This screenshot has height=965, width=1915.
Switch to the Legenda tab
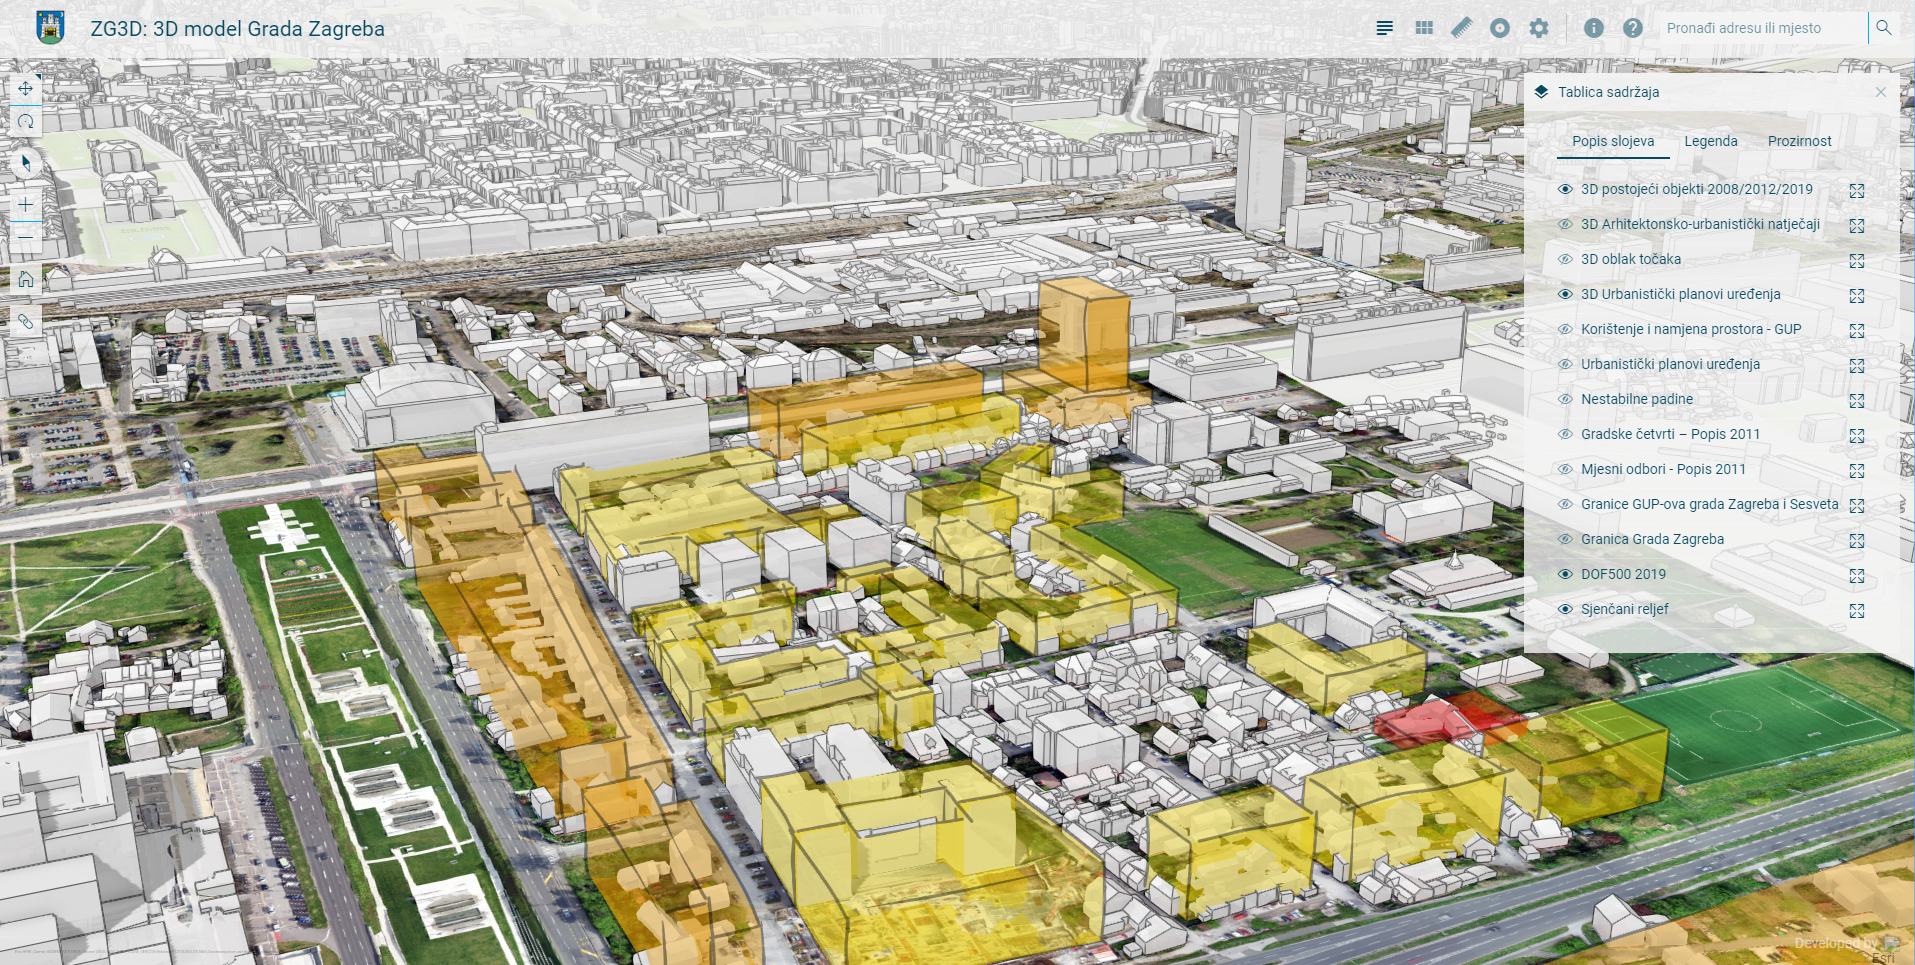click(1710, 141)
